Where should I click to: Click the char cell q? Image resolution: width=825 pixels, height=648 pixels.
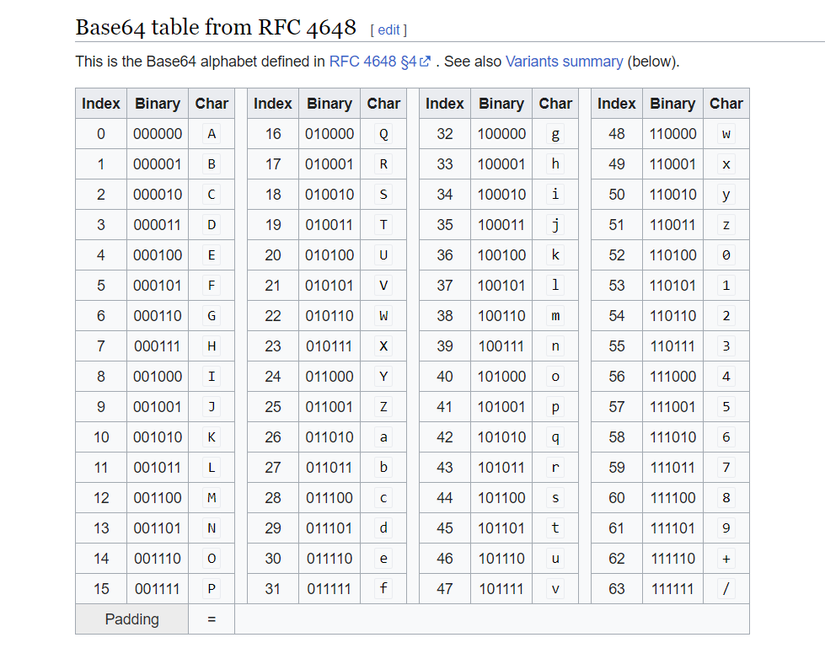point(555,437)
